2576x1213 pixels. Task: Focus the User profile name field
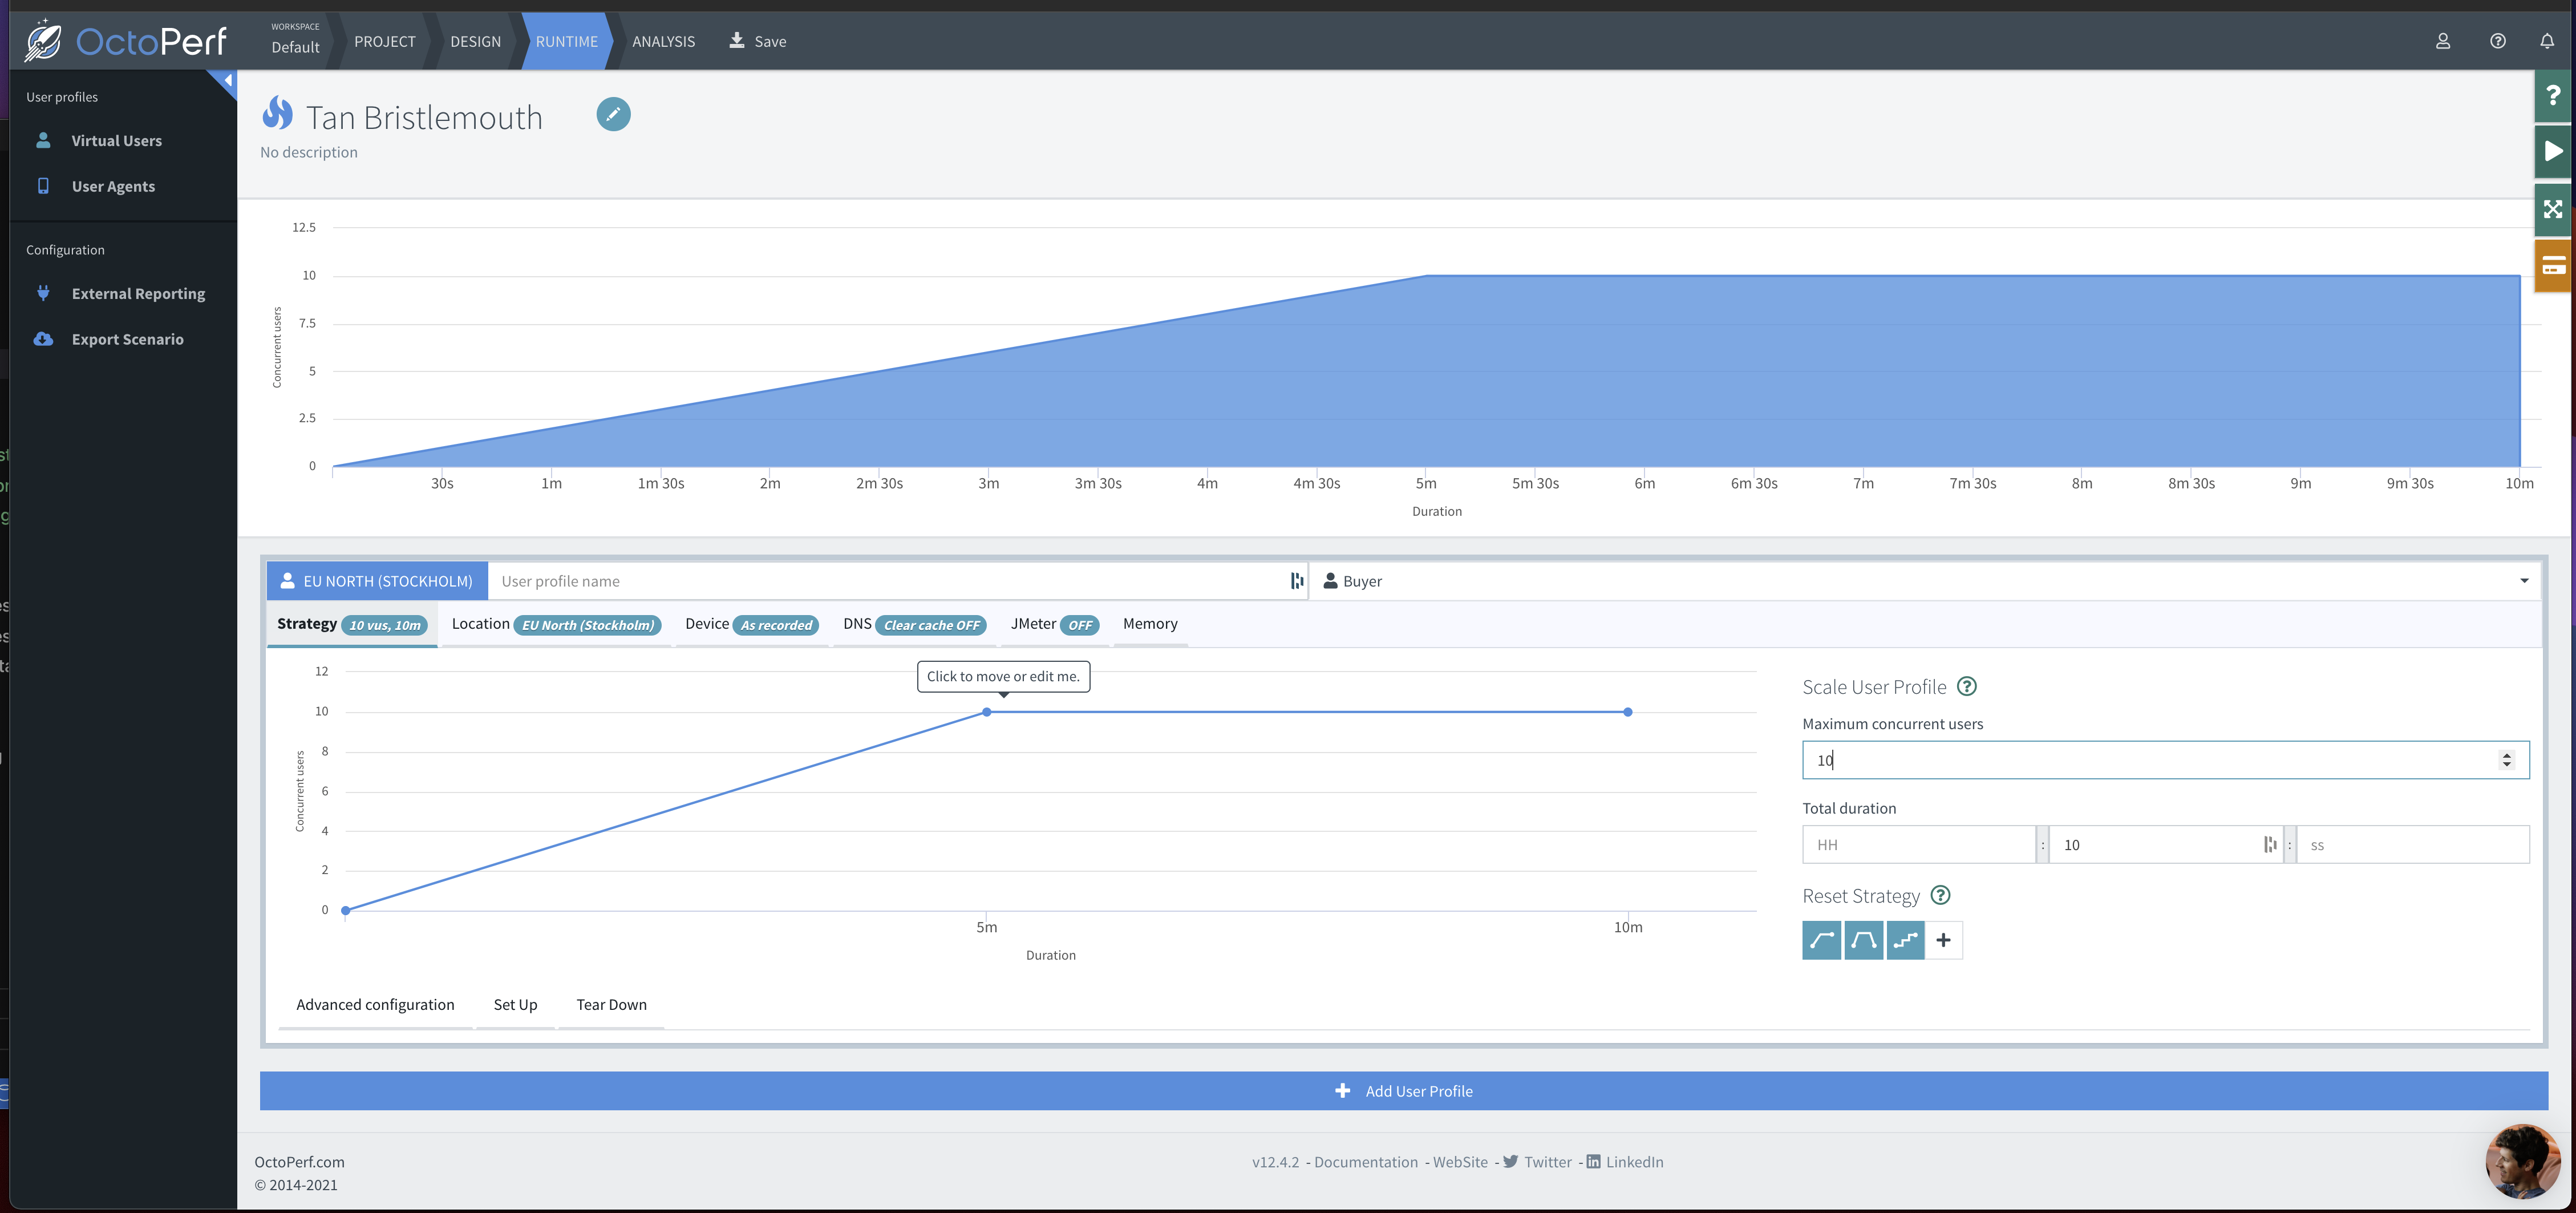[897, 581]
